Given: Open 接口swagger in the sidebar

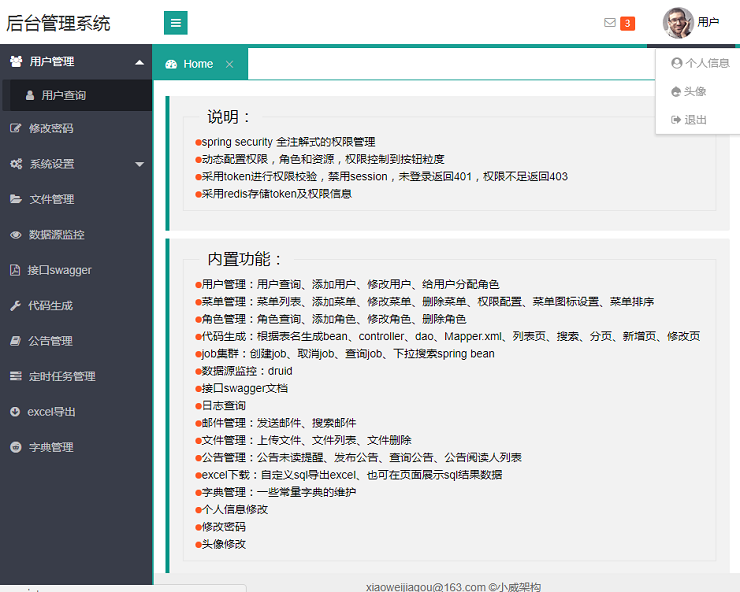Looking at the screenshot, I should (59, 270).
